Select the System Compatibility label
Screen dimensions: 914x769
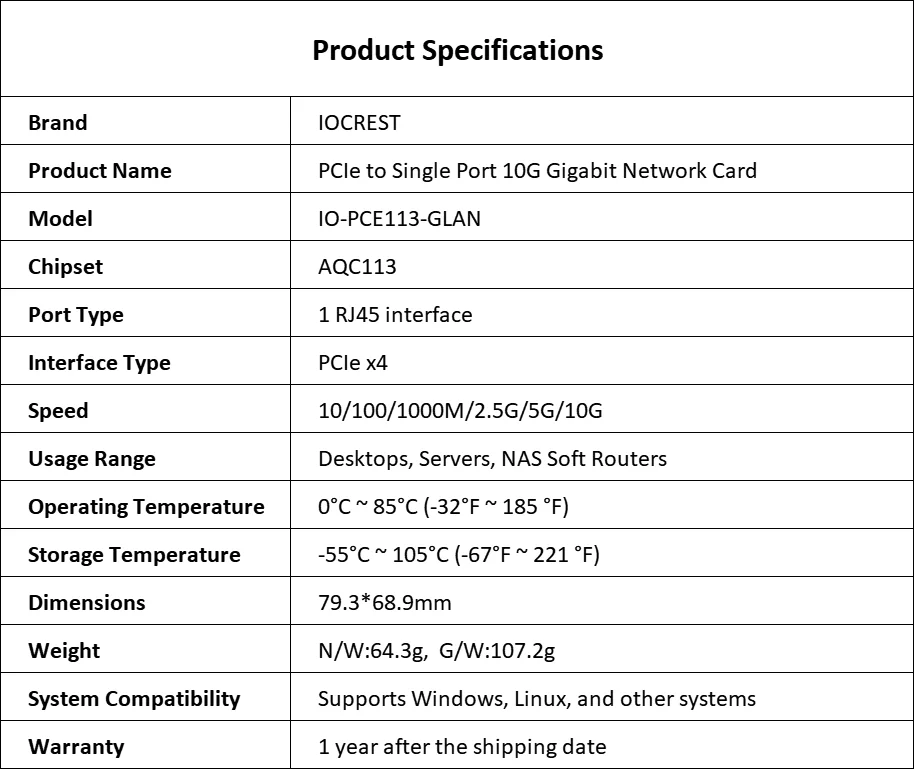[134, 698]
